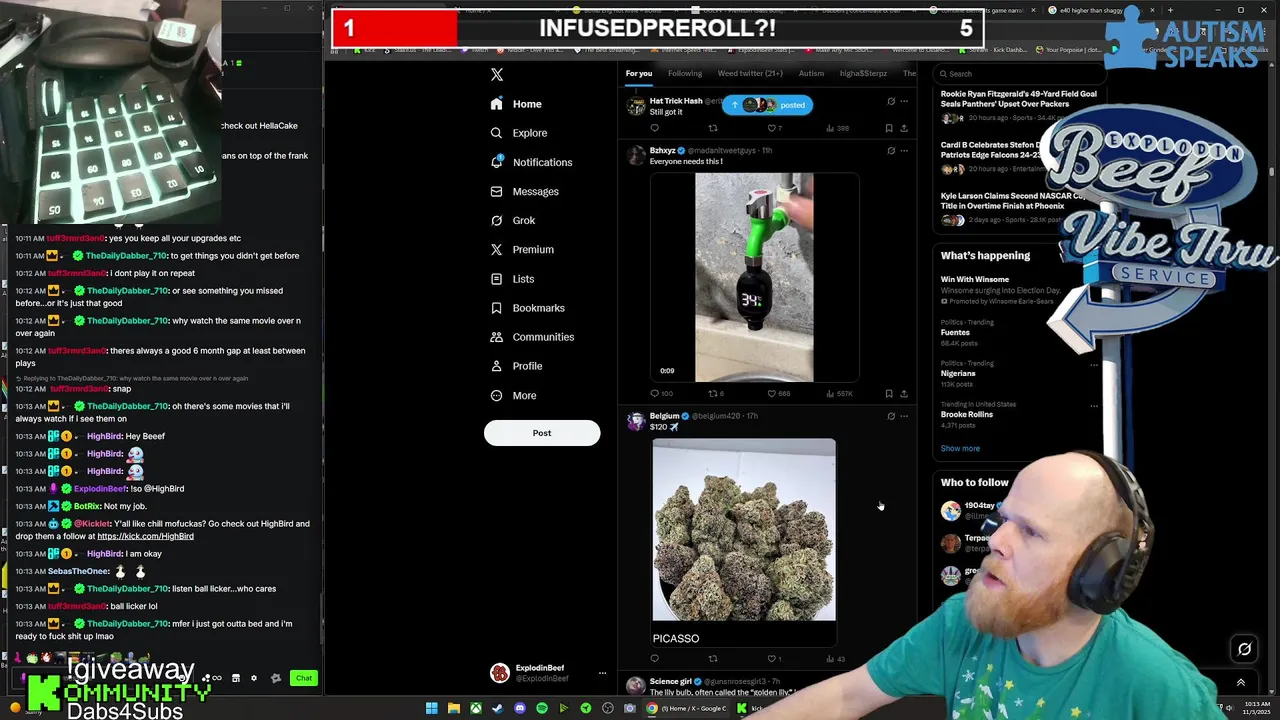
Task: Open settings gear in Kick chat footer
Action: click(x=253, y=678)
